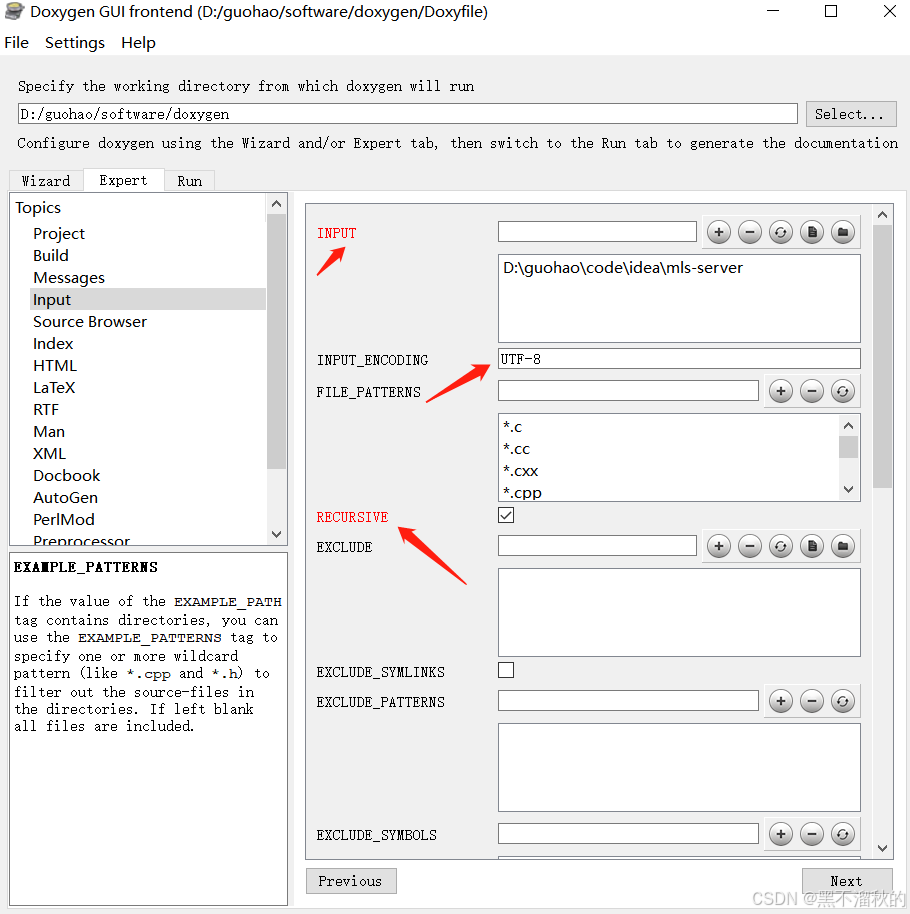Open the Settings menu

(75, 43)
